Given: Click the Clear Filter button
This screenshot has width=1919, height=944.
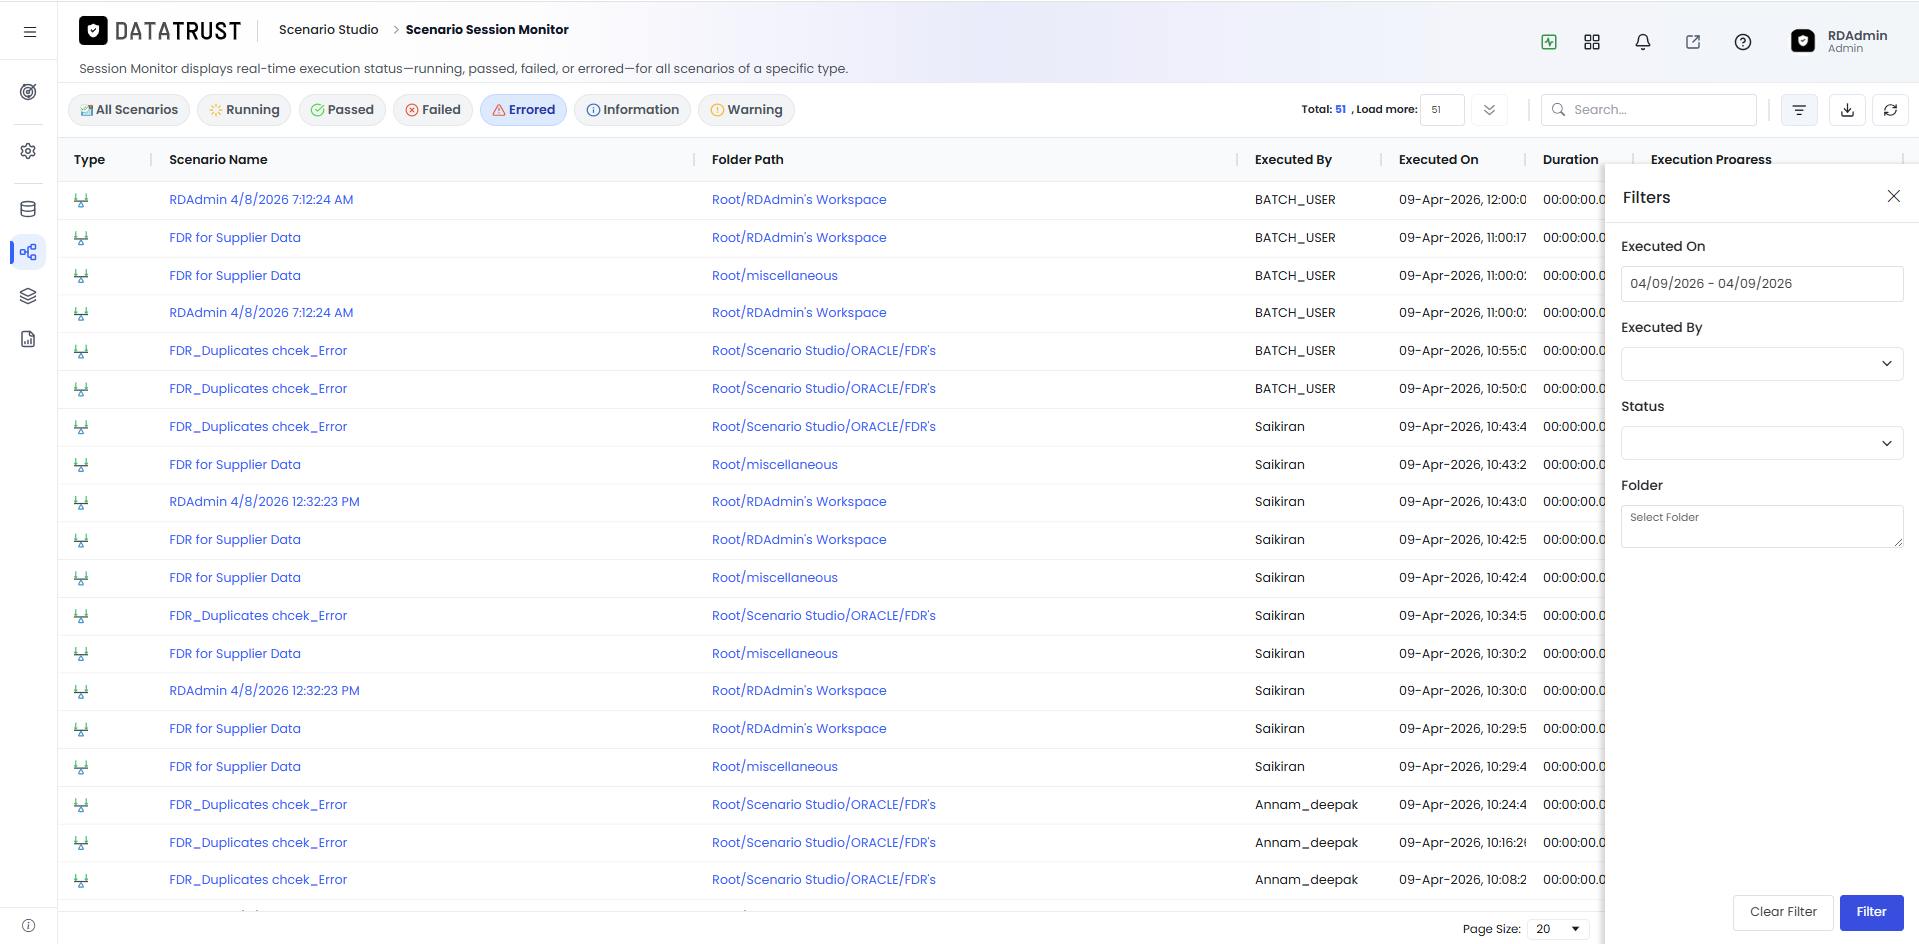Looking at the screenshot, I should tap(1782, 912).
